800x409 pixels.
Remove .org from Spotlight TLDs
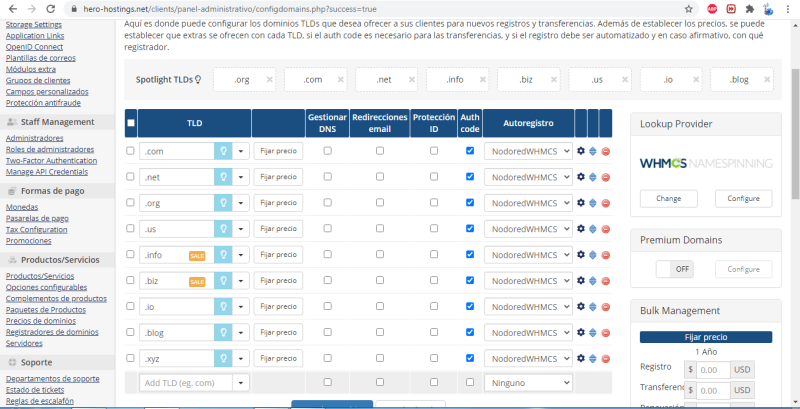click(x=269, y=80)
